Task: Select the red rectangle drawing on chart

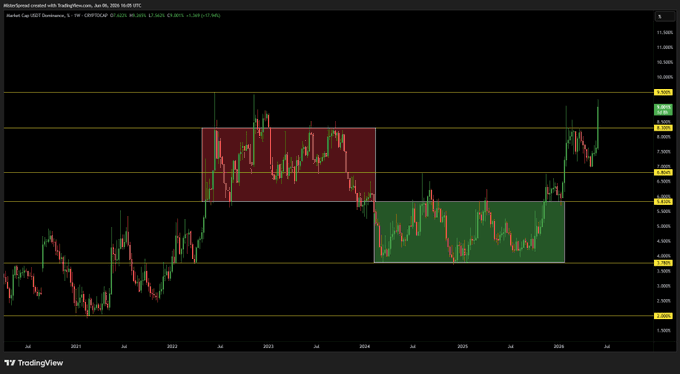Action: pos(288,164)
